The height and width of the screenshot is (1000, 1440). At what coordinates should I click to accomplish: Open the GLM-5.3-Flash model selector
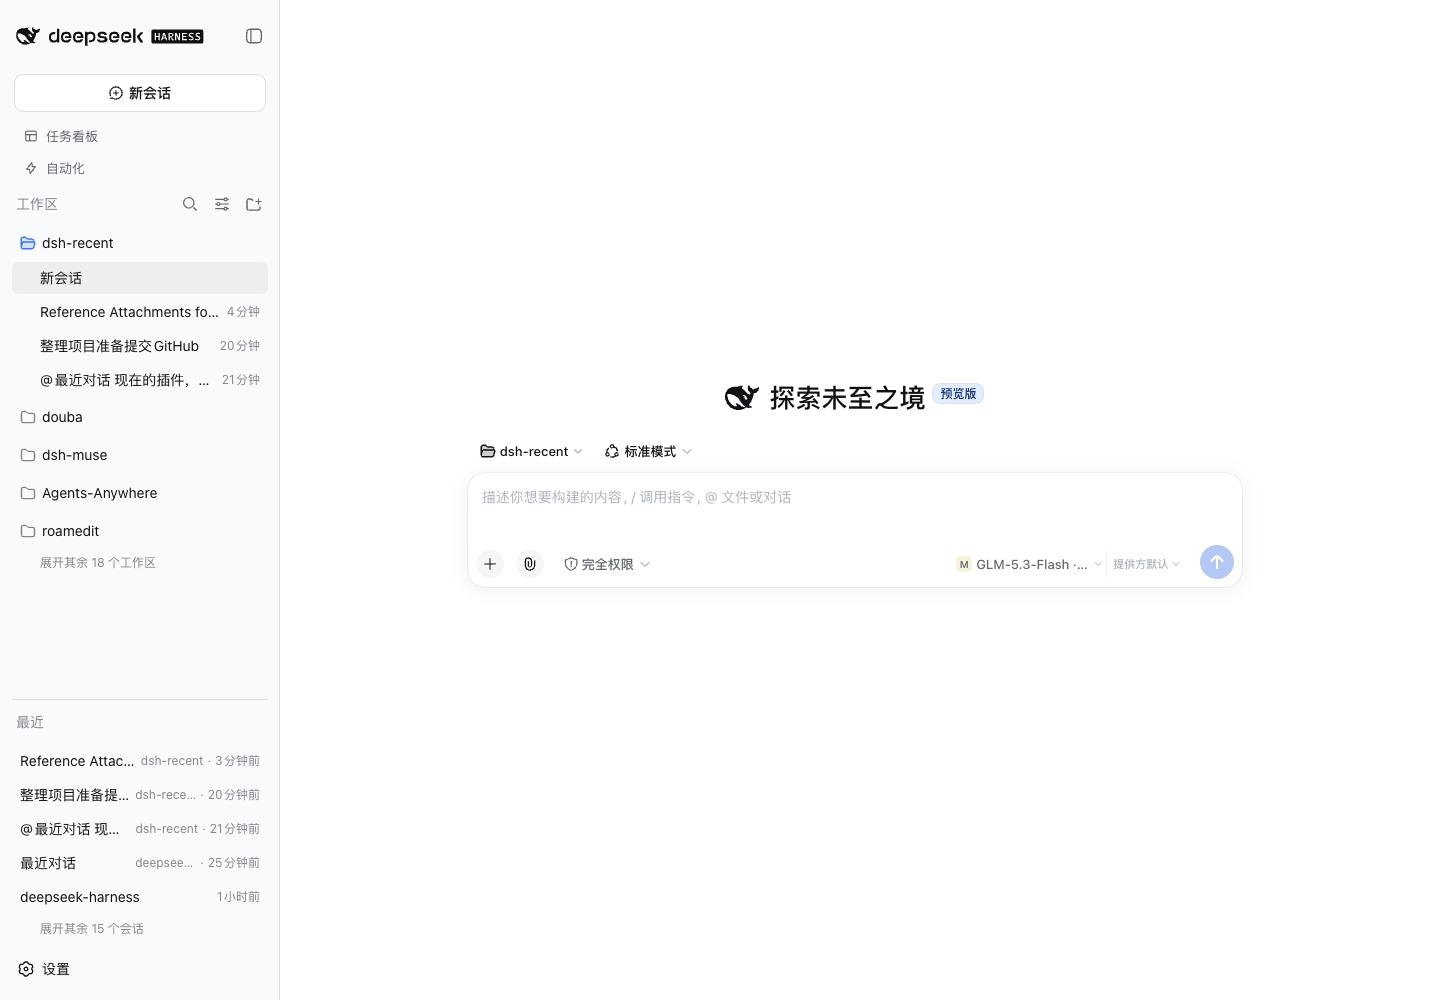coord(1029,564)
